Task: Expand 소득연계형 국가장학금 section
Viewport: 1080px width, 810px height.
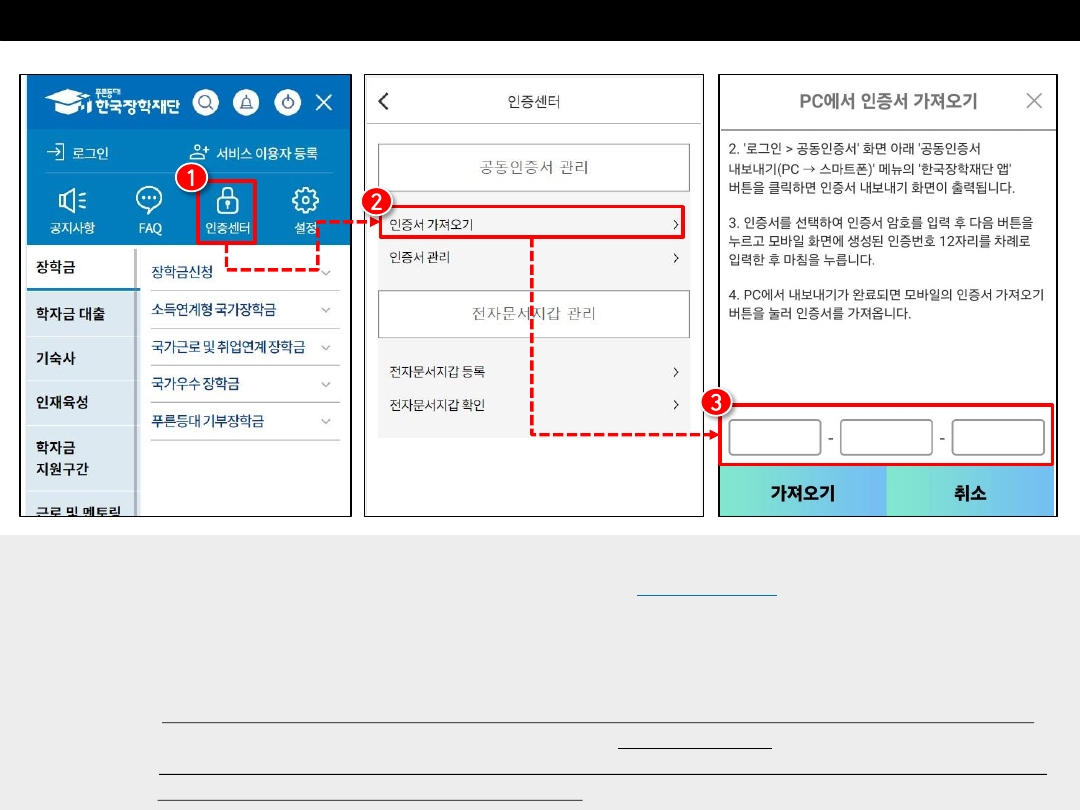Action: coord(240,310)
